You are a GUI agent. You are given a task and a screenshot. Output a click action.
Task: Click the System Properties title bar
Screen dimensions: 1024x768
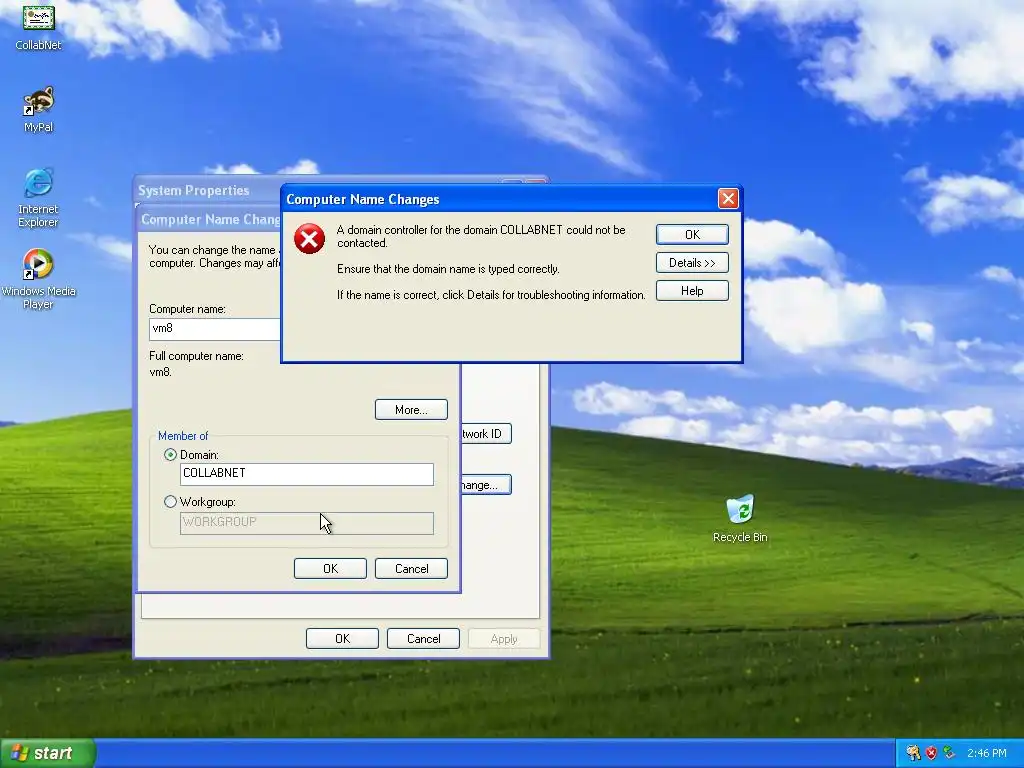[207, 190]
